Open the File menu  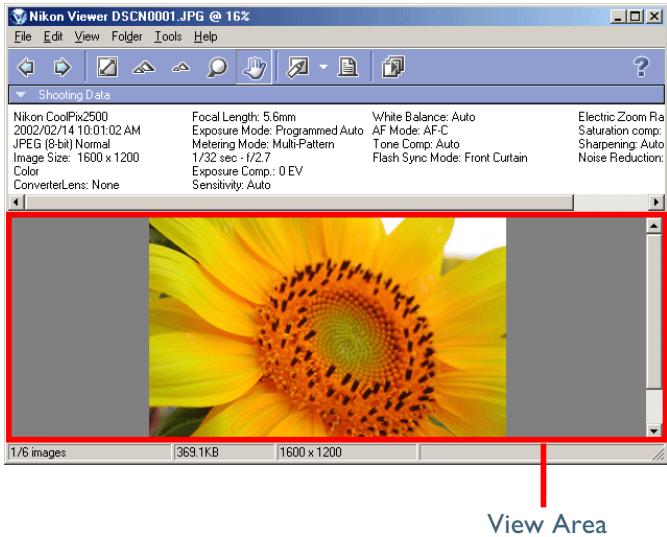(23, 37)
